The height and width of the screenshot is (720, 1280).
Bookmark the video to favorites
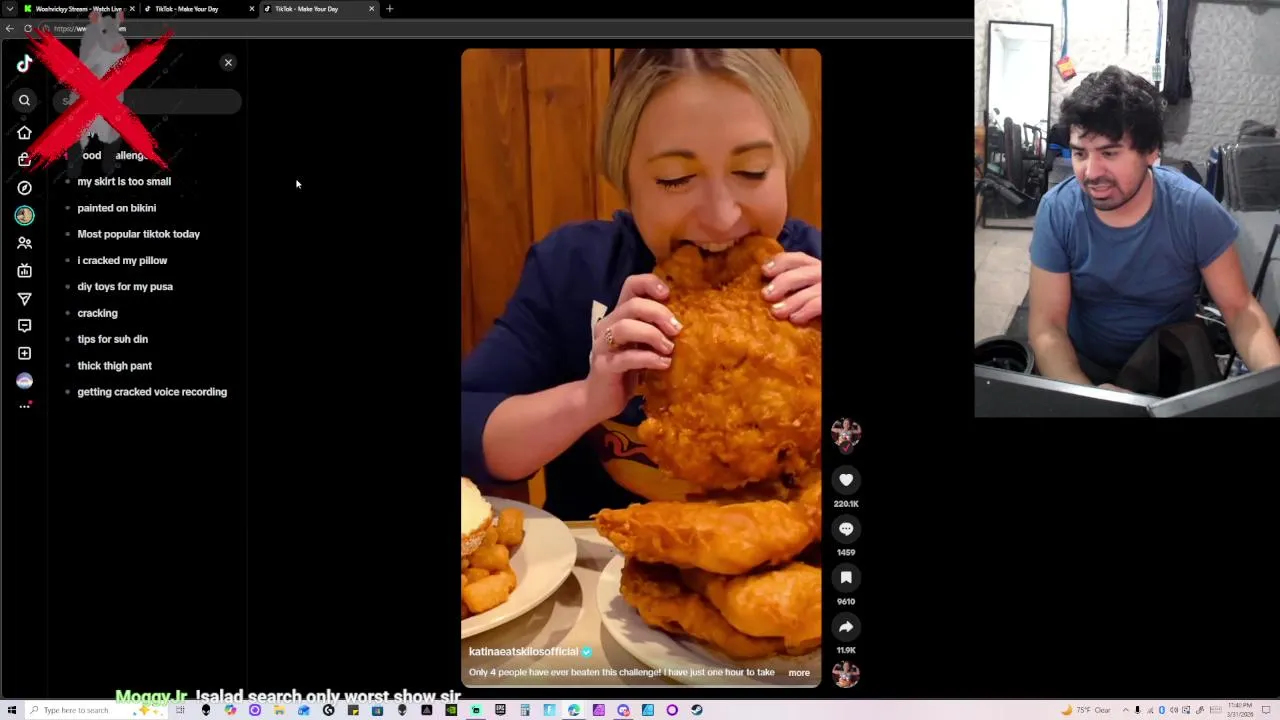[x=846, y=577]
